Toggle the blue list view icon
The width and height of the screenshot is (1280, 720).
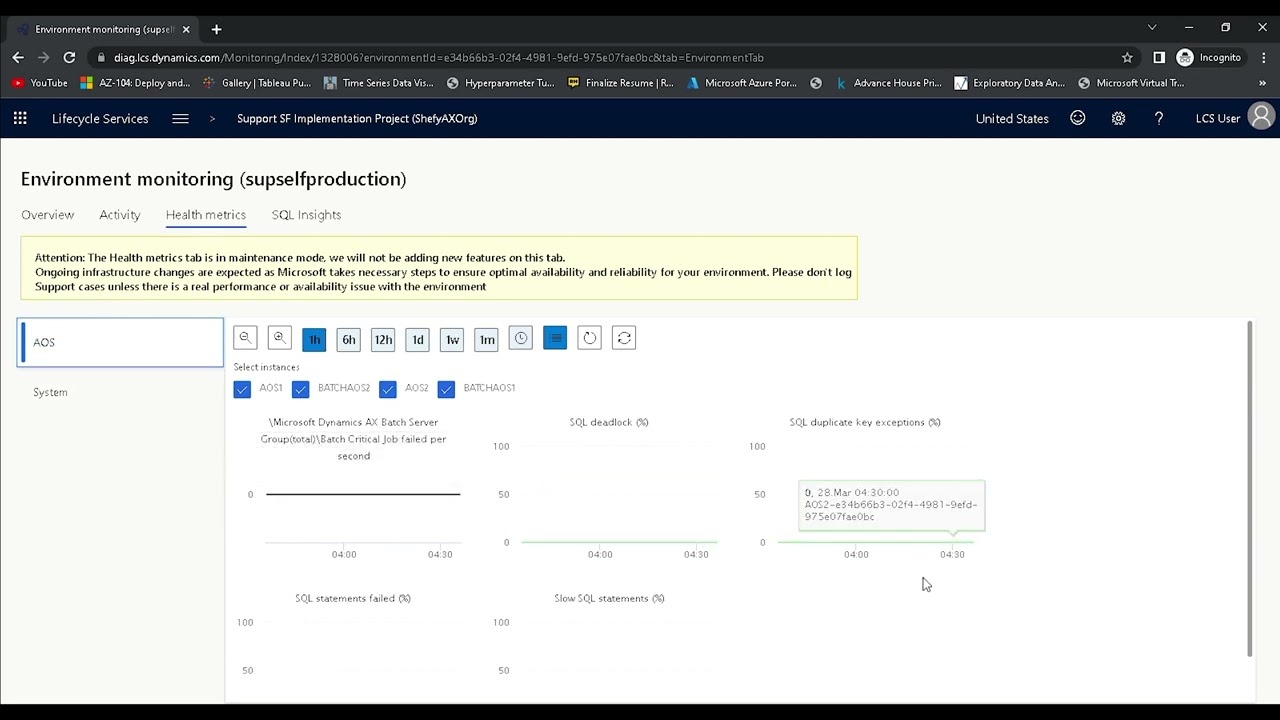pyautogui.click(x=555, y=338)
